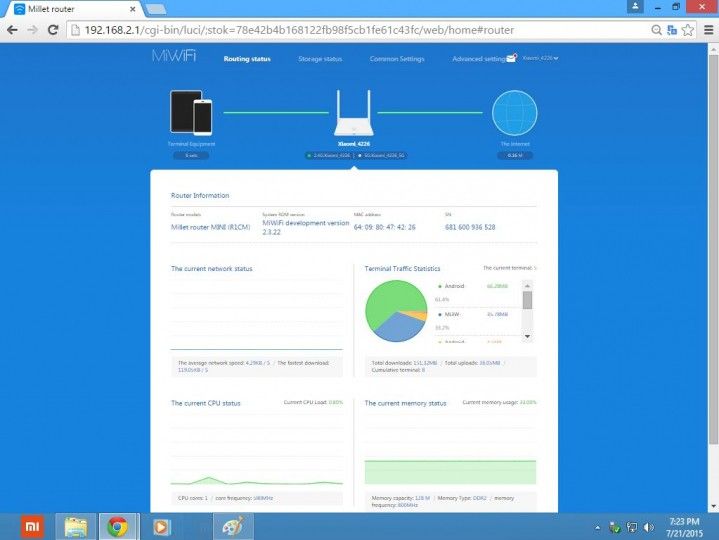719x540 pixels.
Task: Close the Millet router tab
Action: [132, 9]
